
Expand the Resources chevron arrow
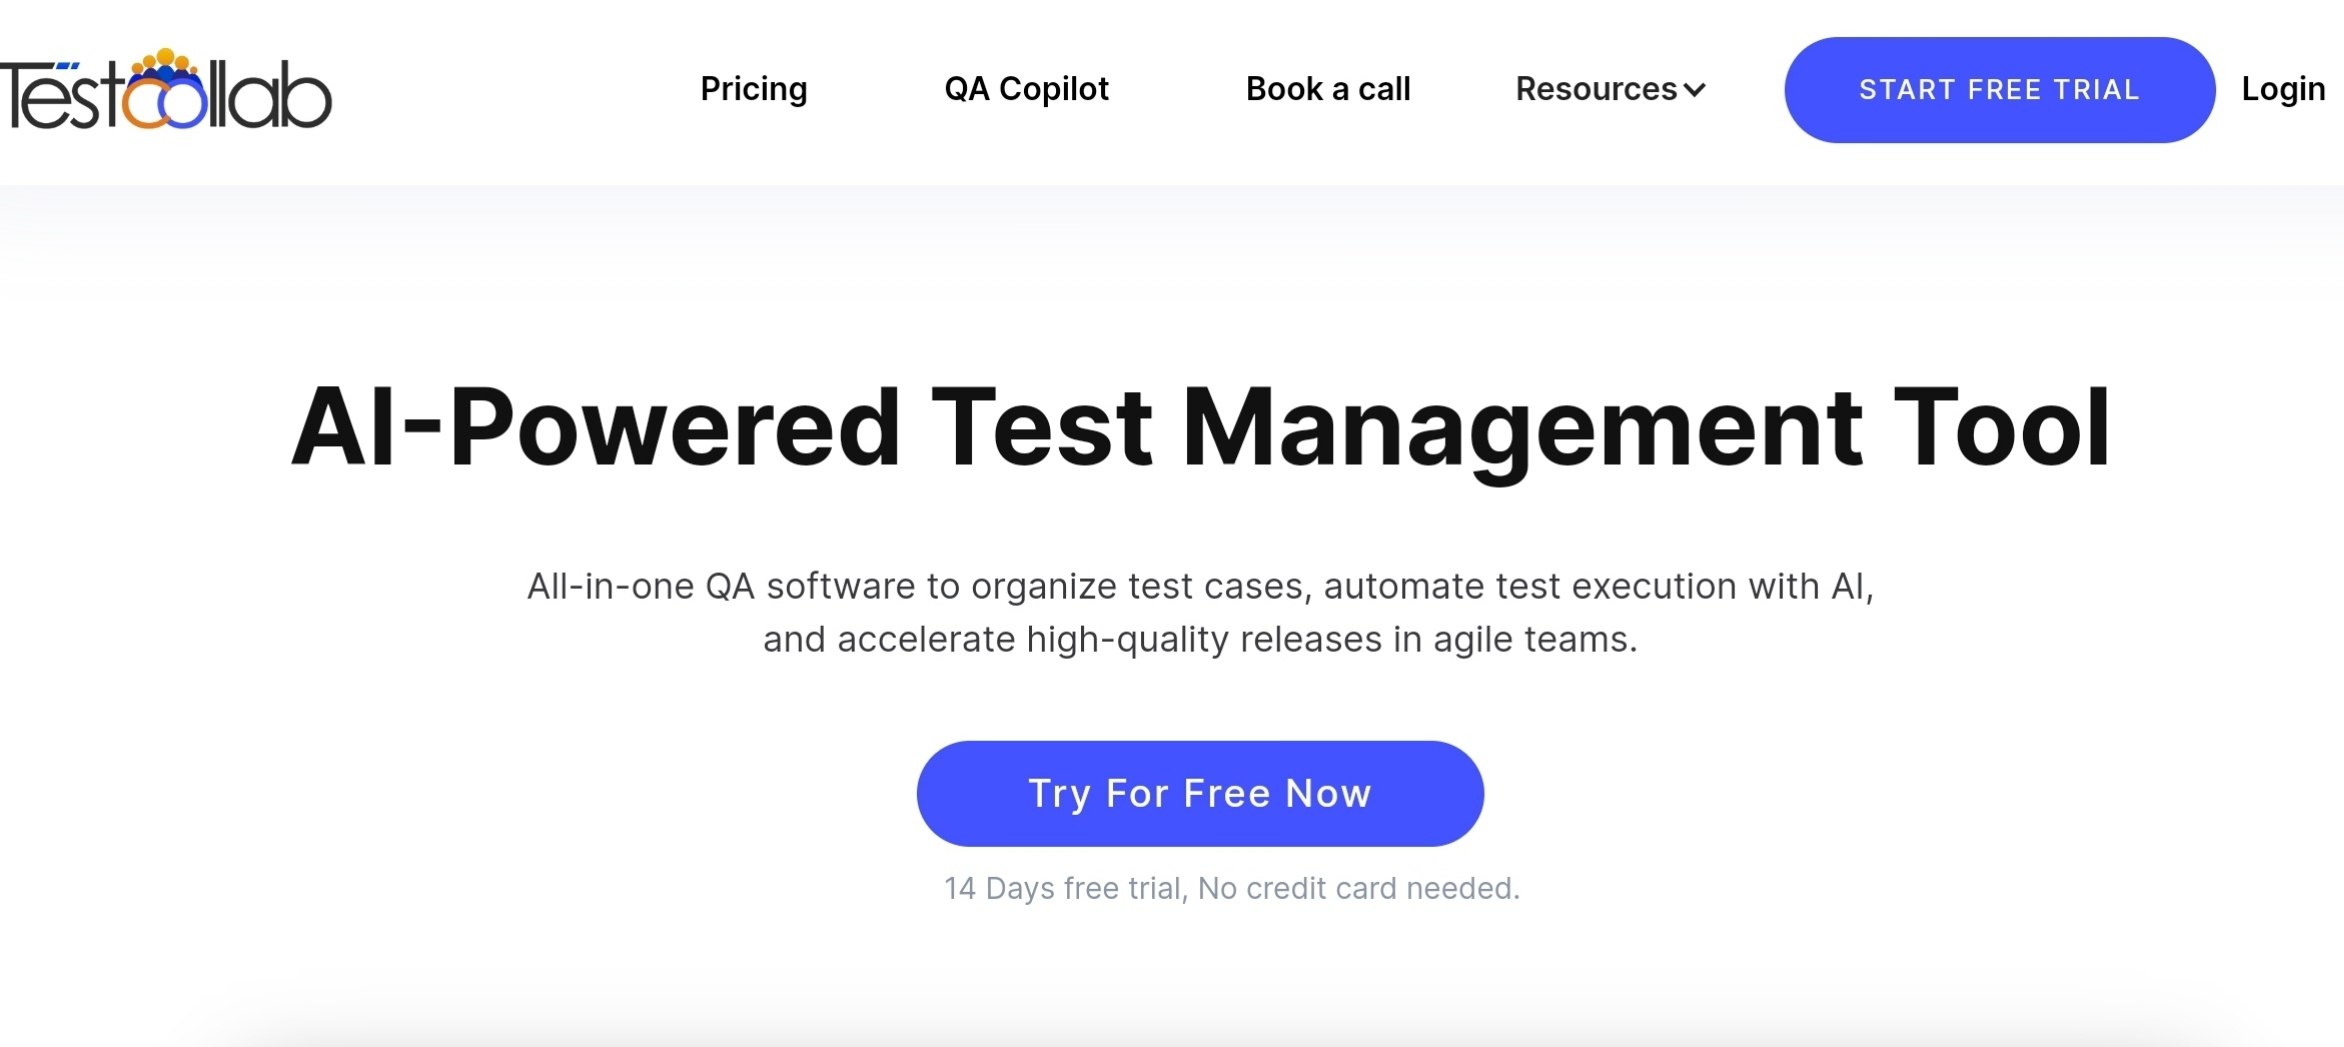1694,90
